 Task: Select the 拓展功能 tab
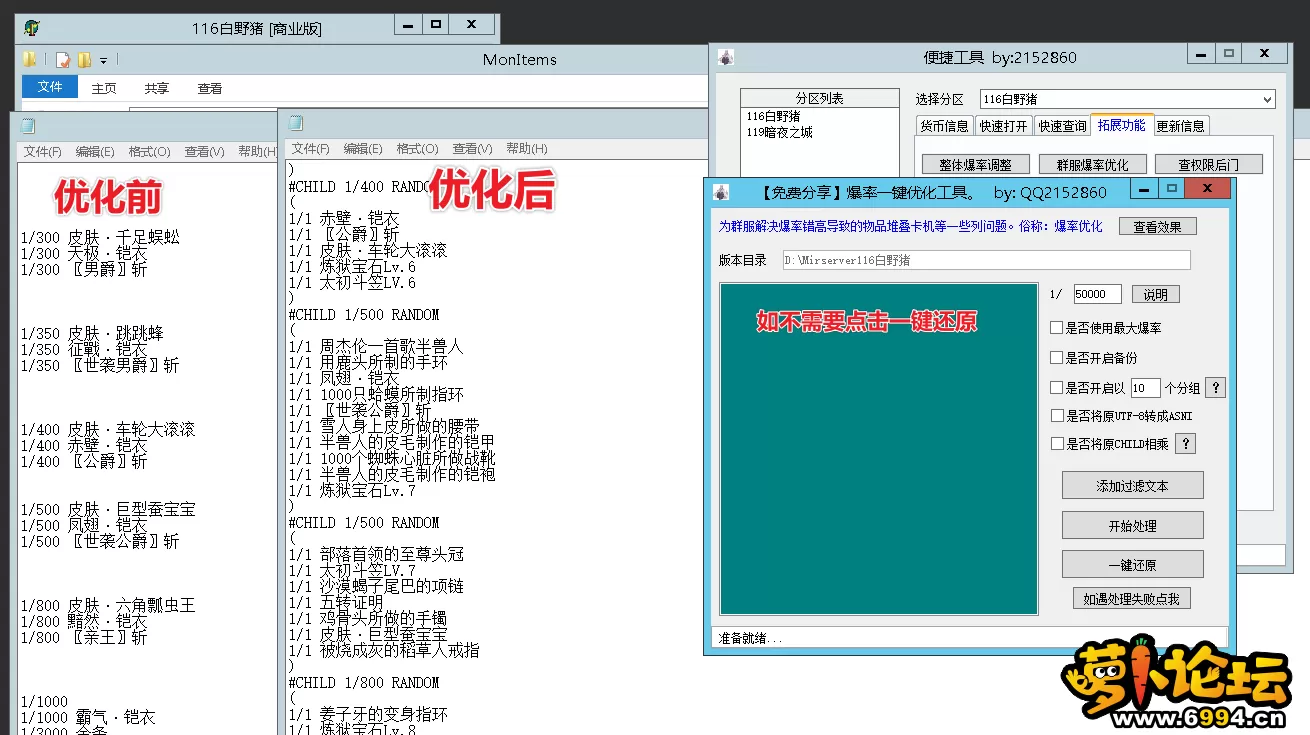[1122, 125]
